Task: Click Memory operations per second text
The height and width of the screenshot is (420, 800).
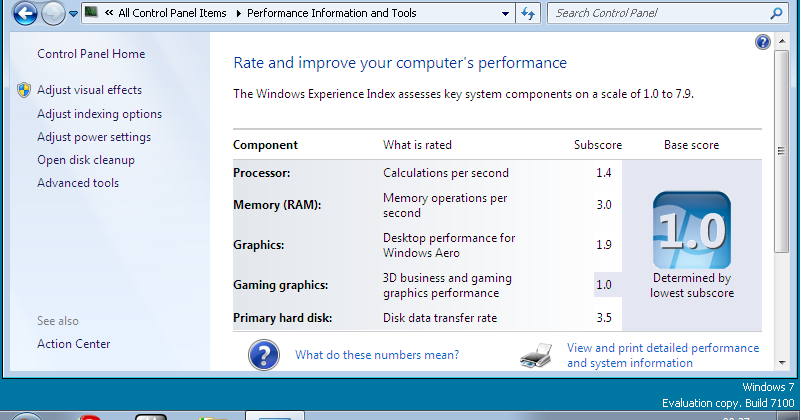Action: click(445, 205)
